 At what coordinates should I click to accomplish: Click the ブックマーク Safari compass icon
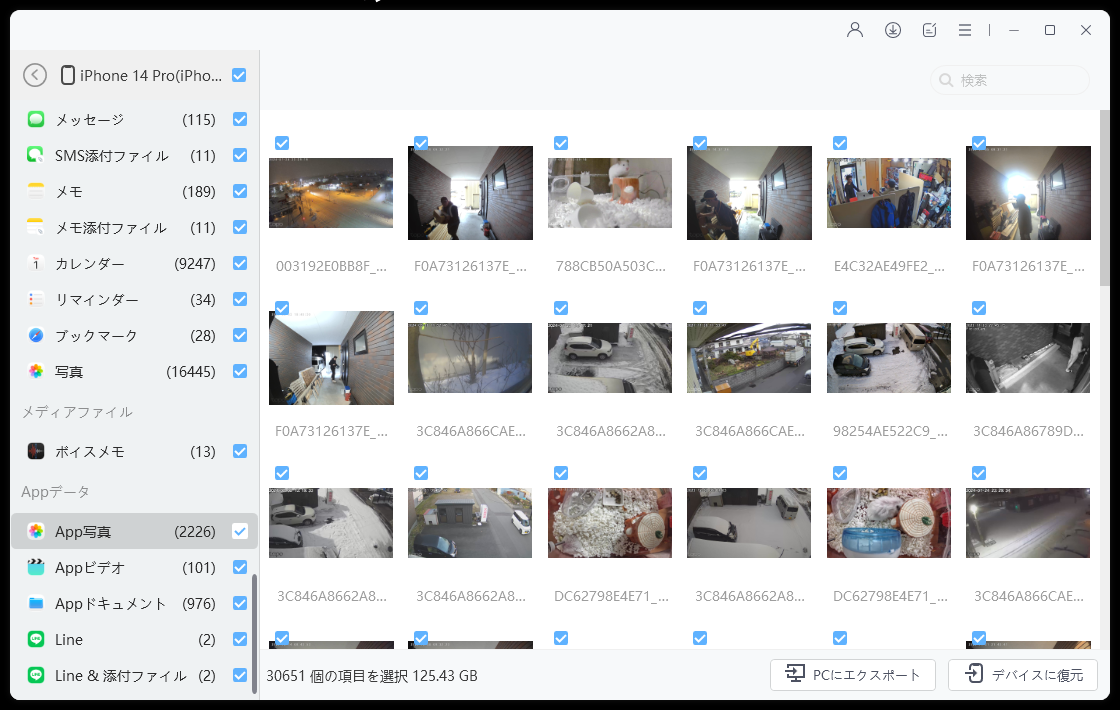point(36,335)
